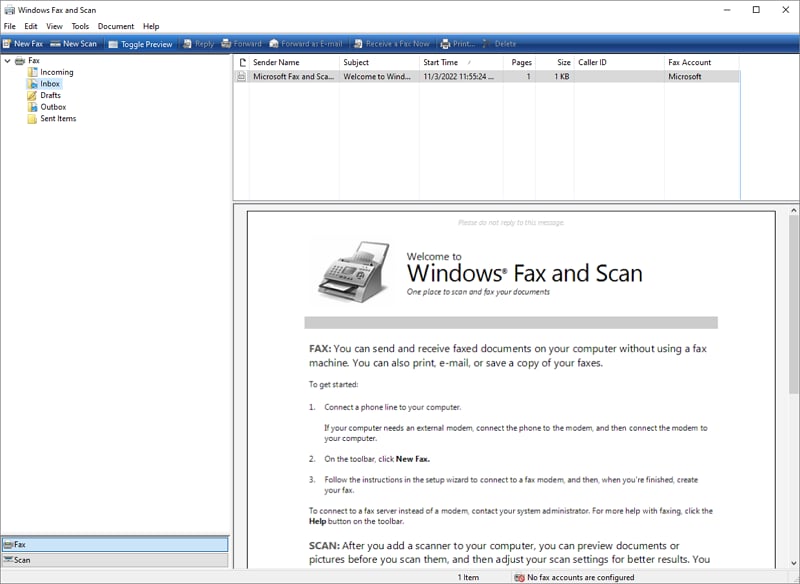Click Receive a Fax Now
Image resolution: width=800 pixels, height=584 pixels.
tap(392, 44)
